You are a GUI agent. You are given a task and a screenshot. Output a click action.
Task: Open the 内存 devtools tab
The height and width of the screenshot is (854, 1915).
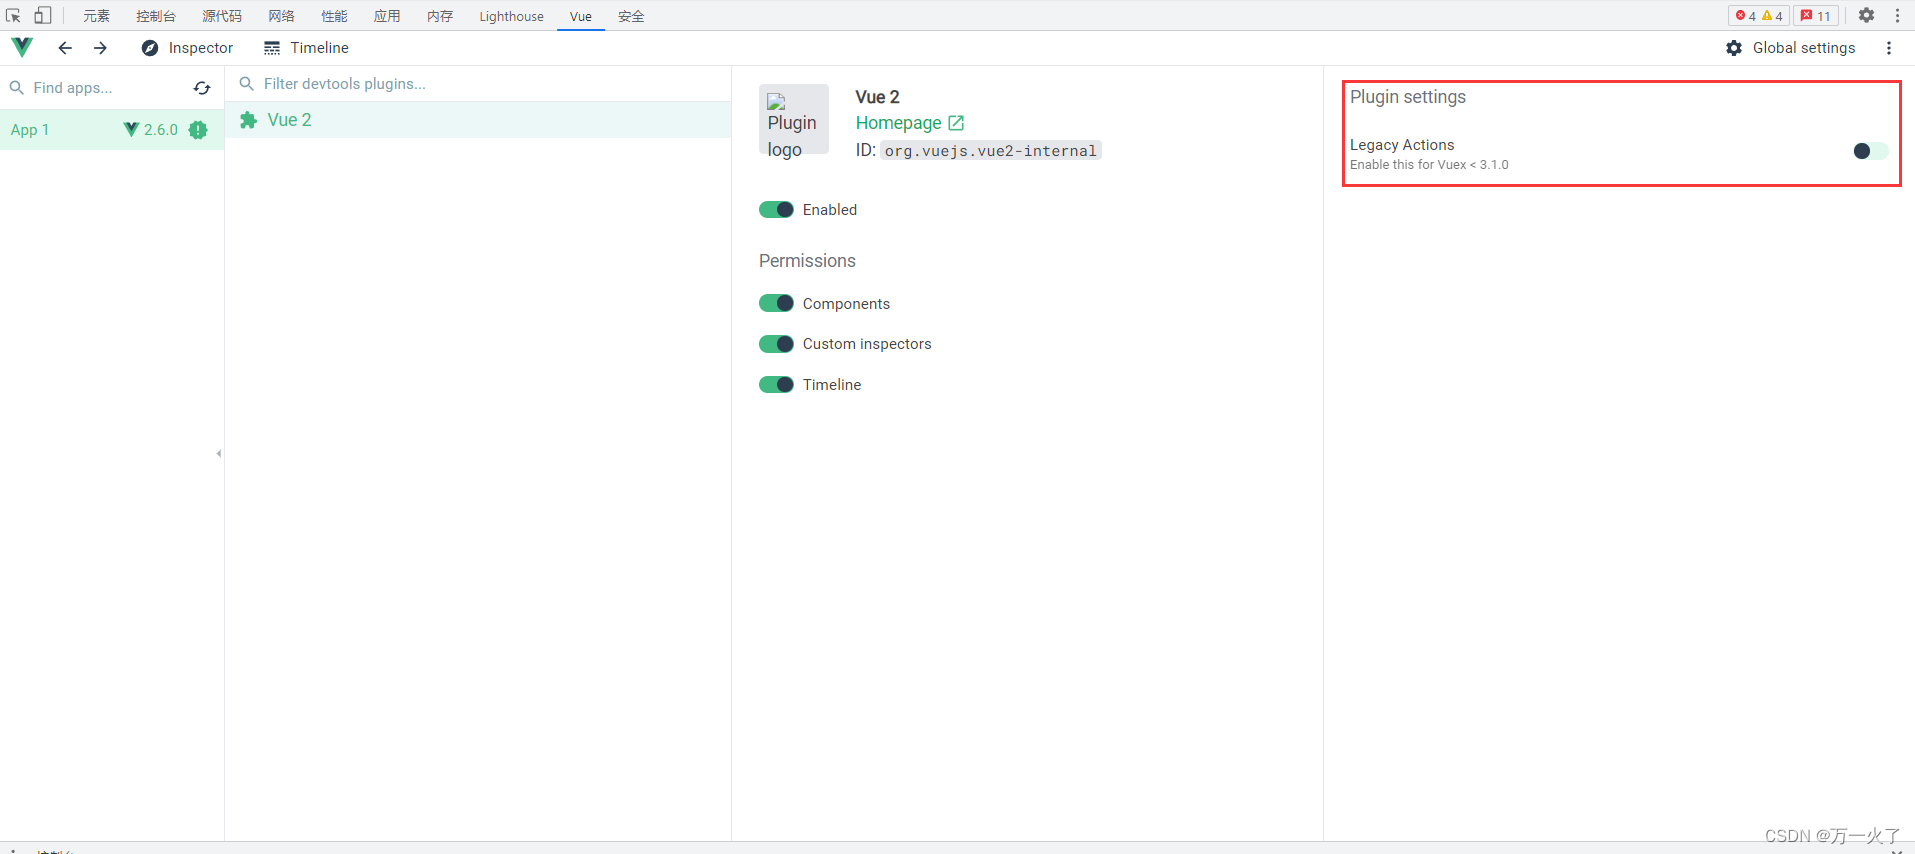point(440,16)
